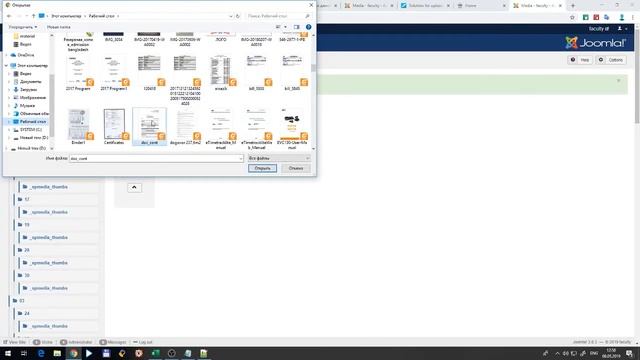Expand the Загрузки tree node
Image resolution: width=640 pixels, height=360 pixels.
9,89
